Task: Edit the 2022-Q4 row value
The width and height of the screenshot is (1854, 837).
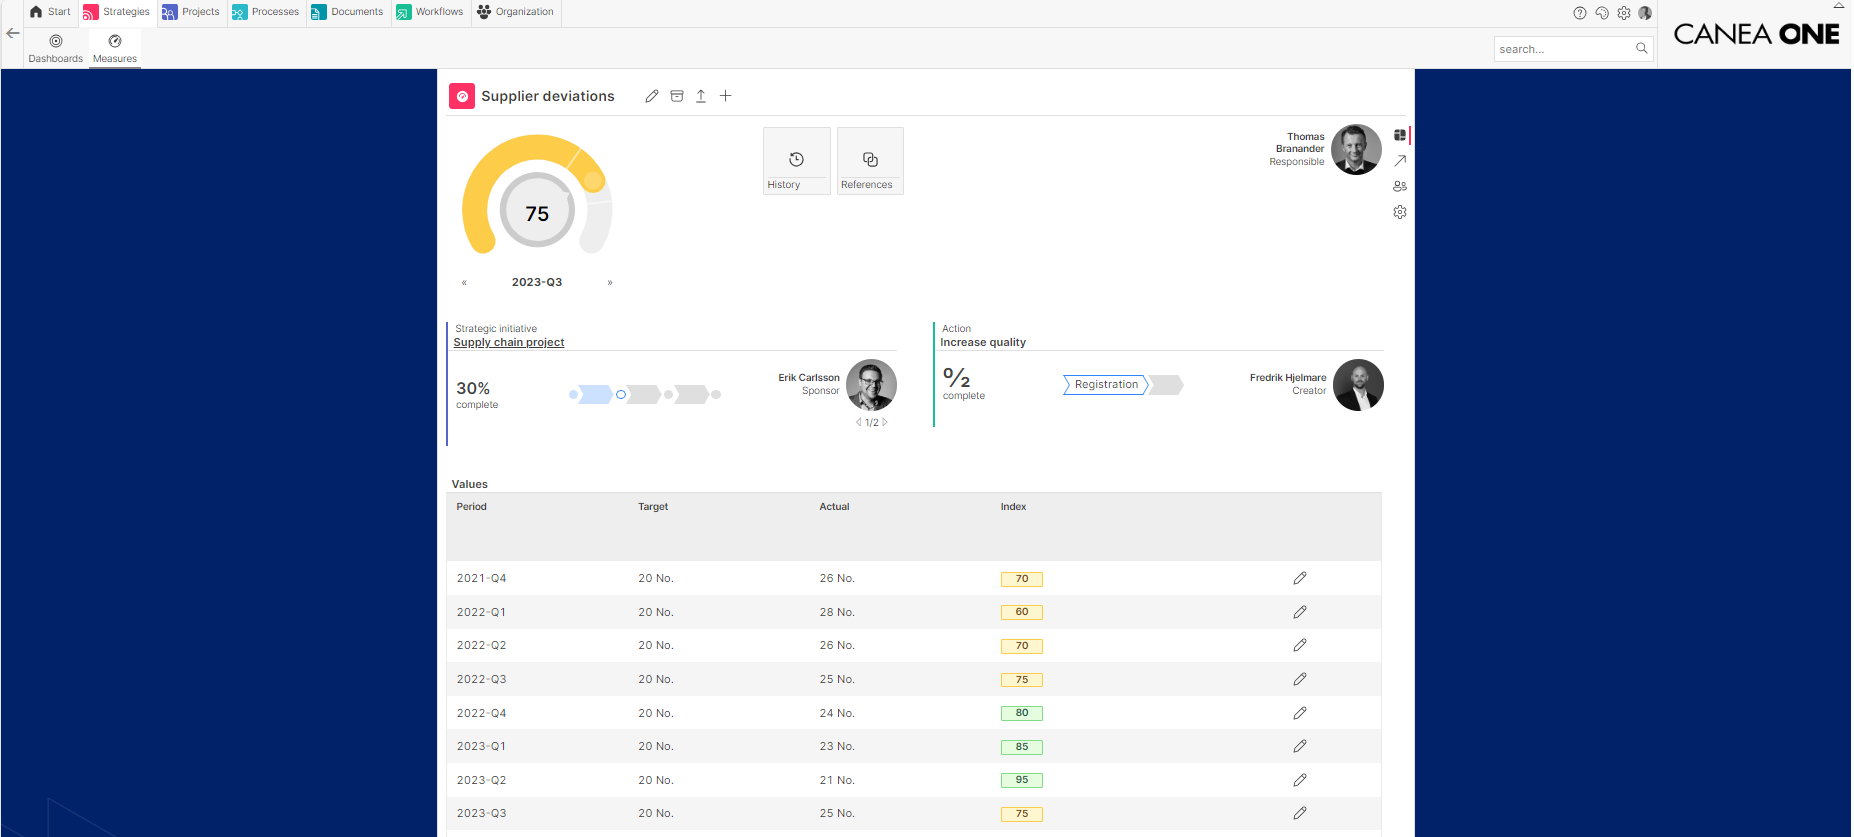Action: coord(1300,713)
